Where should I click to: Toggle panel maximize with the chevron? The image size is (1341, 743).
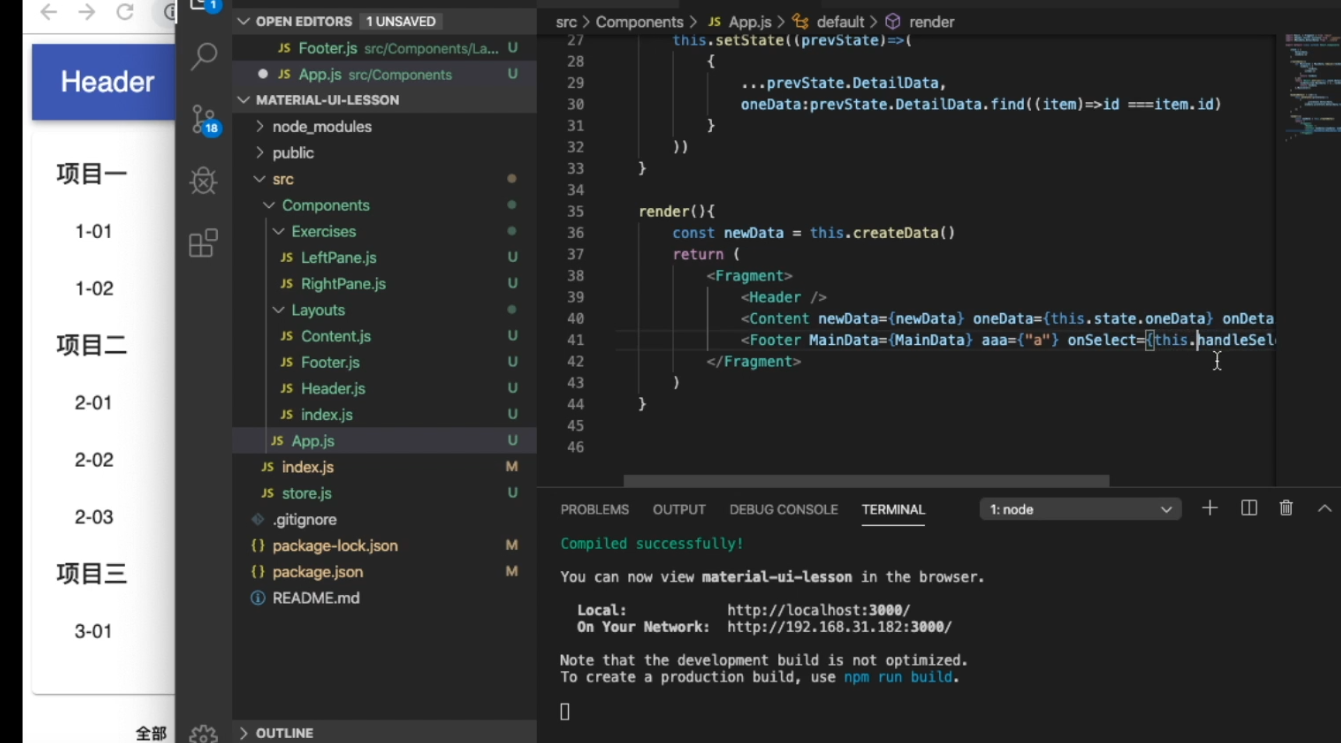click(1324, 508)
